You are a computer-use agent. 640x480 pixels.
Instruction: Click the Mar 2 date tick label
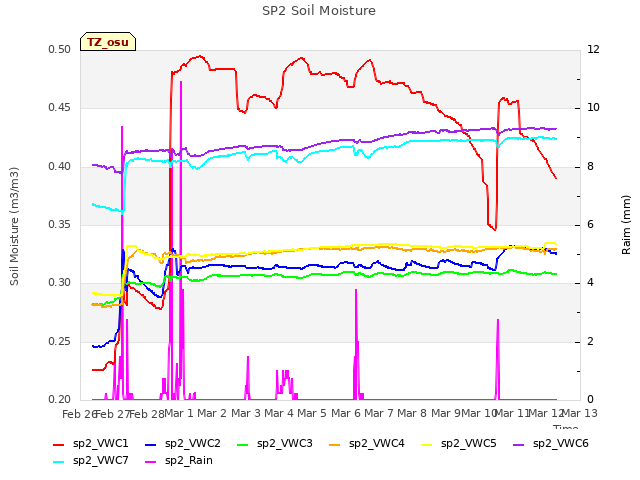tap(212, 413)
